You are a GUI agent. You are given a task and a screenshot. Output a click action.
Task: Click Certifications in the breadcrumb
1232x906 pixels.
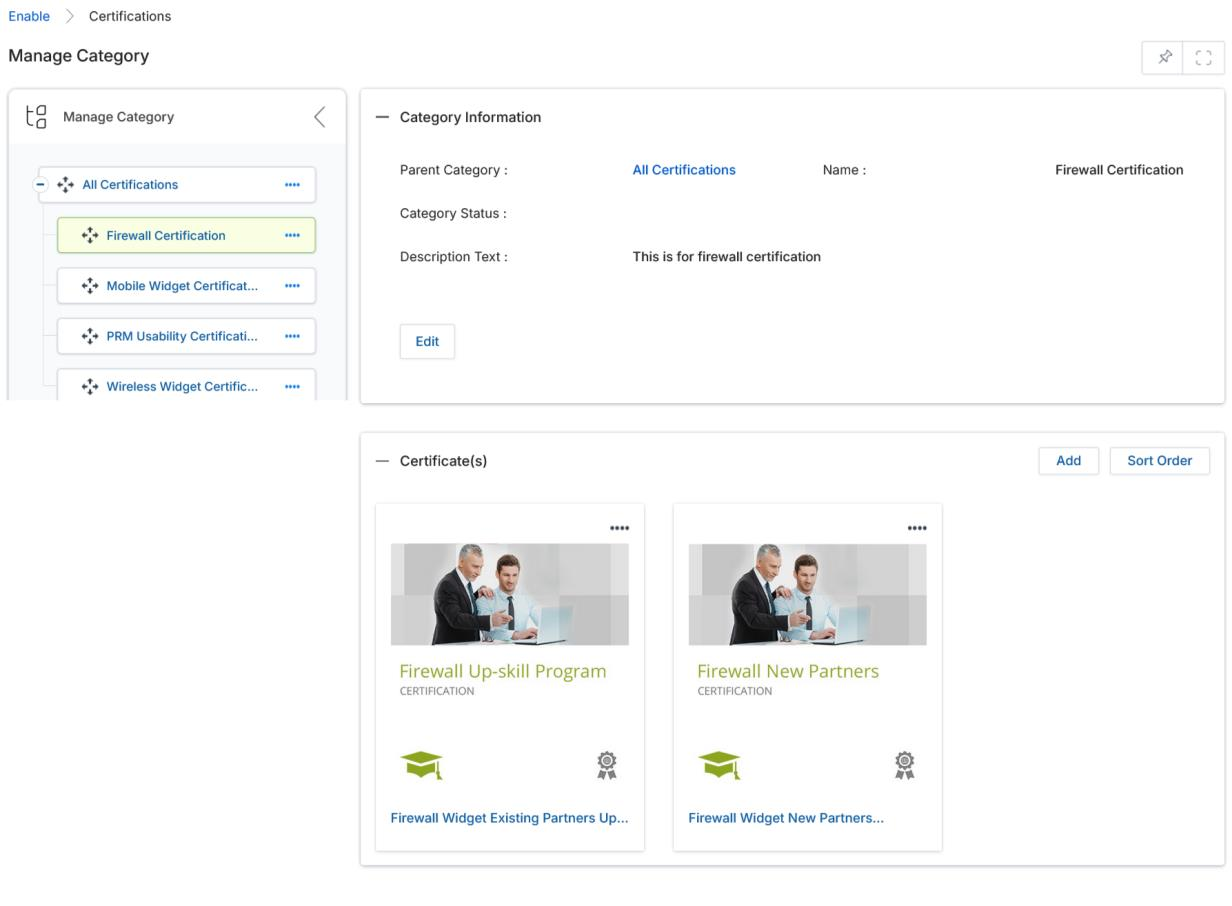coord(130,16)
